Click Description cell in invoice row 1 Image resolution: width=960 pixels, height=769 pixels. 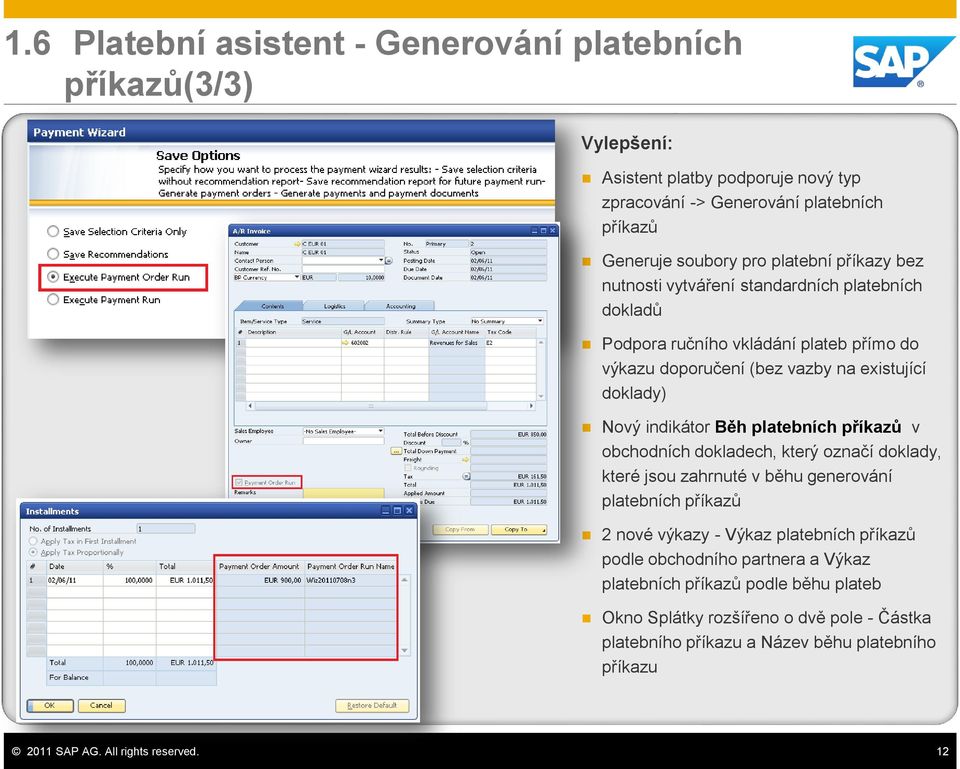(x=293, y=343)
